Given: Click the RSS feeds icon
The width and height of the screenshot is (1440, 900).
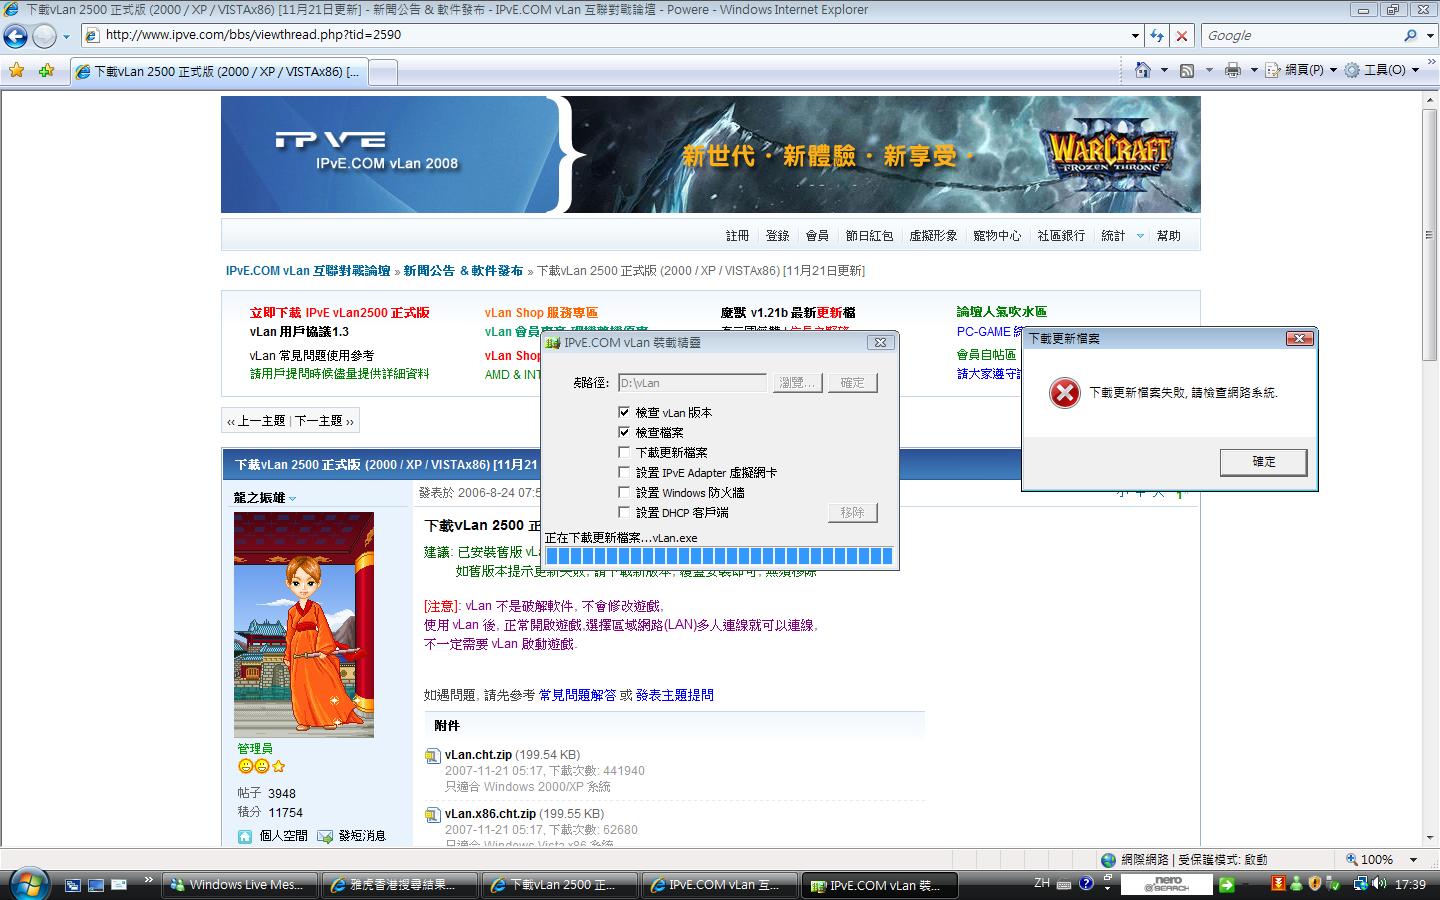Looking at the screenshot, I should (x=1187, y=70).
